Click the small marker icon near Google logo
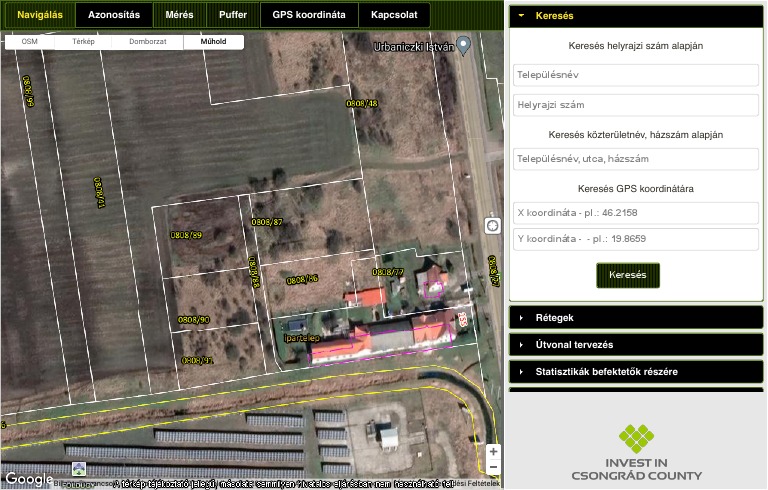 [x=79, y=469]
